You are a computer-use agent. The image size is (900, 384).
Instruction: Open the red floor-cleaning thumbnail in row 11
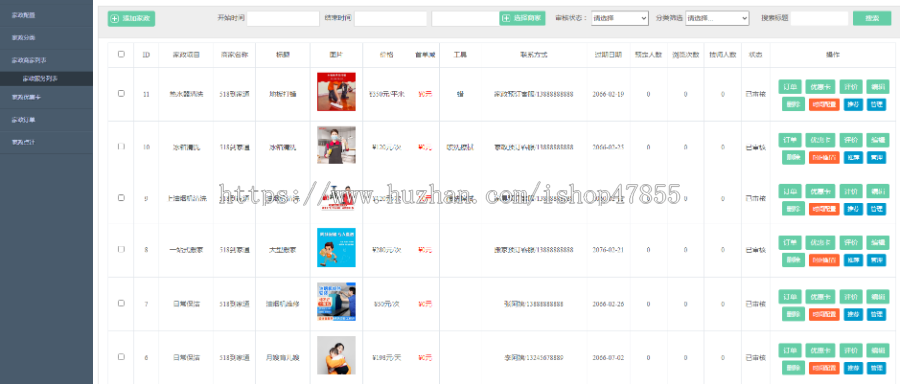pyautogui.click(x=336, y=92)
